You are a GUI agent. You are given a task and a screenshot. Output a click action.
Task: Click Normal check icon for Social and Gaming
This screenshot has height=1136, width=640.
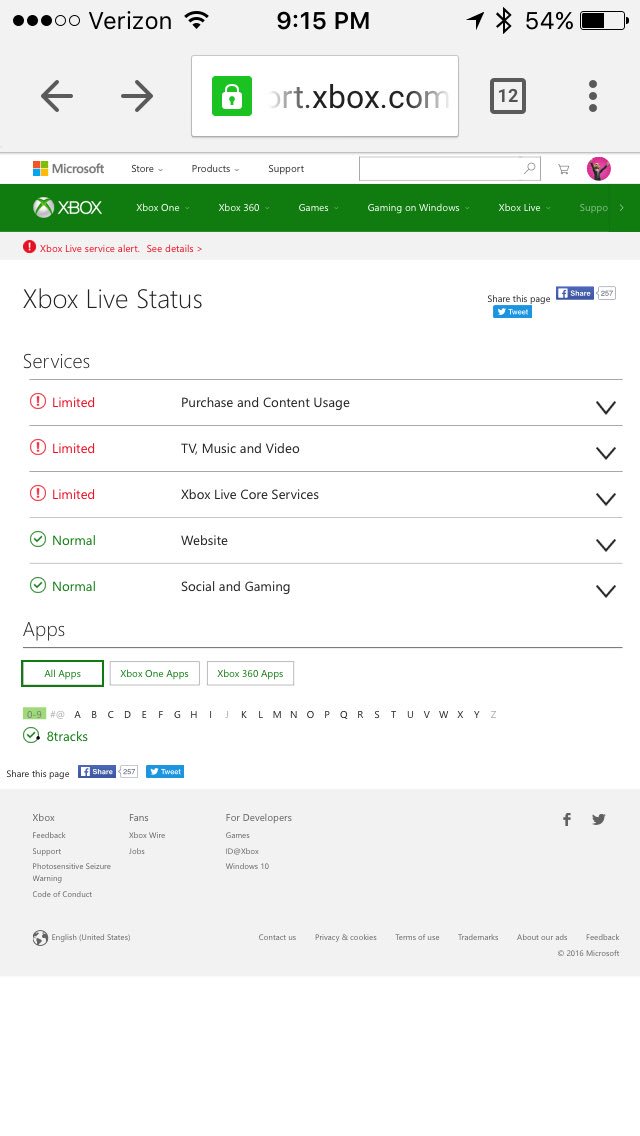tap(38, 585)
